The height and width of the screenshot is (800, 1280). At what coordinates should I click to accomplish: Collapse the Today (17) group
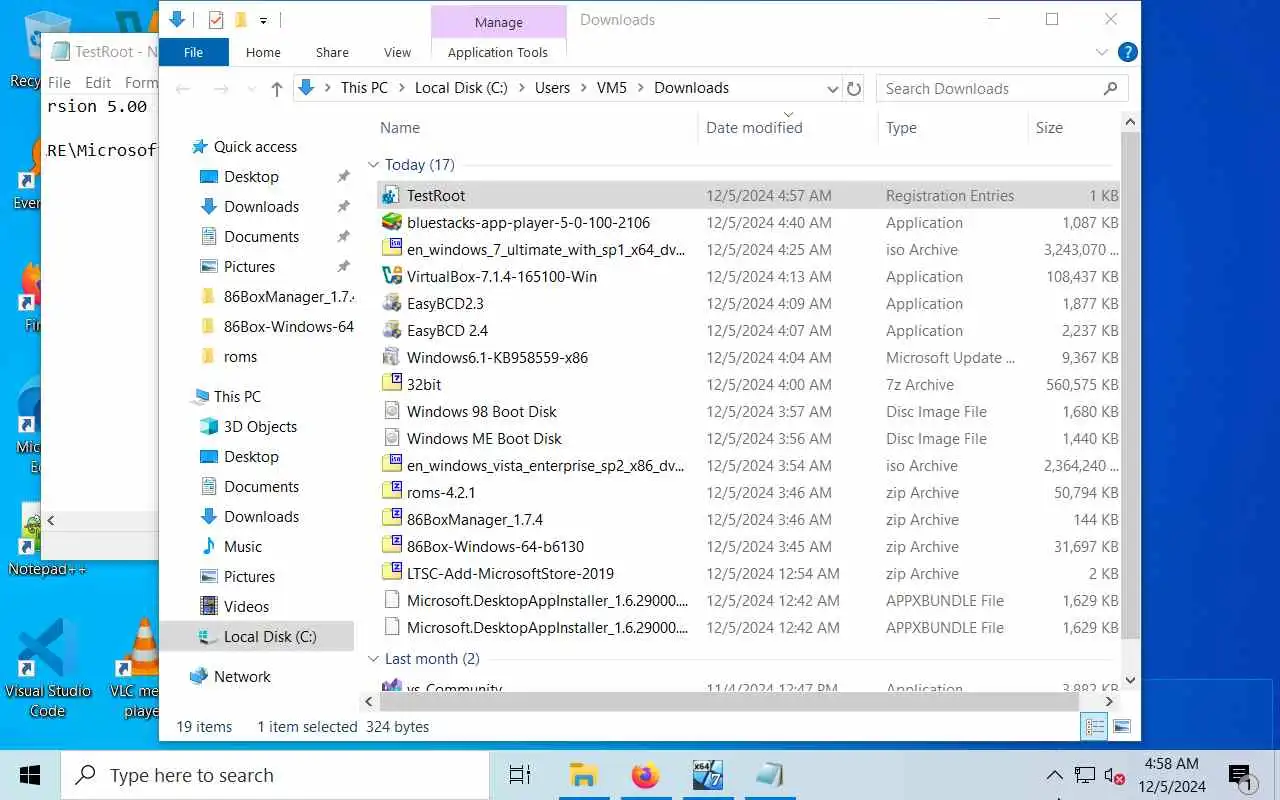(374, 165)
